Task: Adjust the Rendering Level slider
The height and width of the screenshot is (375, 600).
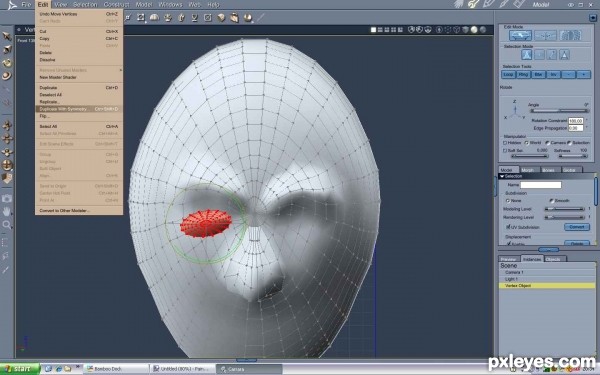Action: point(564,217)
